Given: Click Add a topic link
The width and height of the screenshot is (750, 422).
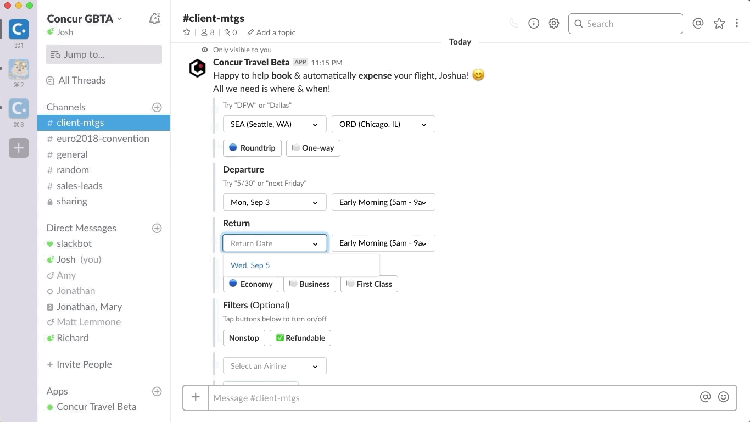Looking at the screenshot, I should tap(271, 32).
